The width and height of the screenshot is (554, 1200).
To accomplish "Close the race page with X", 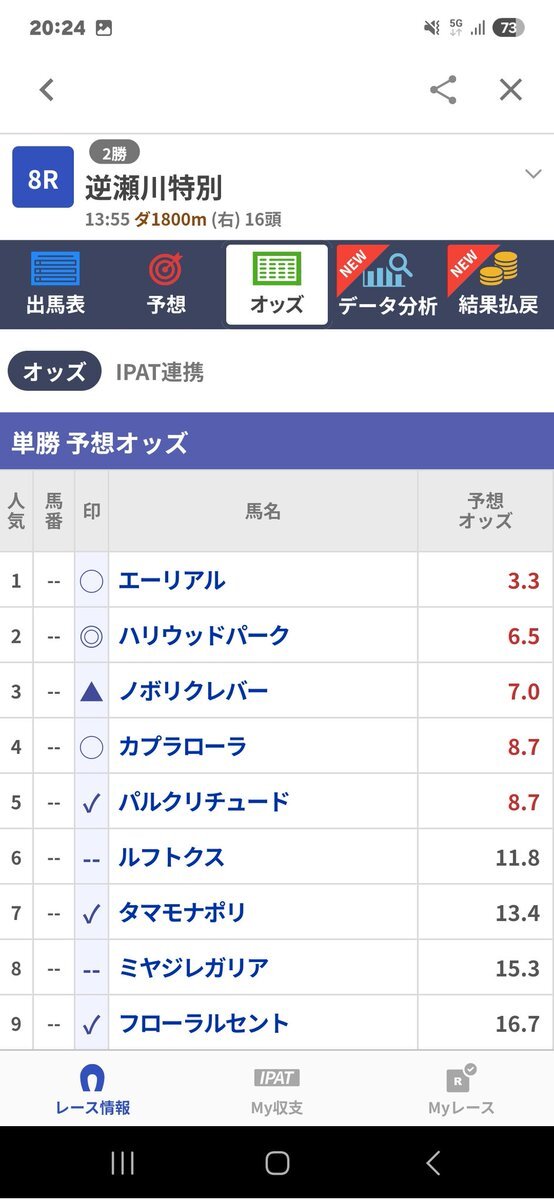I will click(x=511, y=90).
